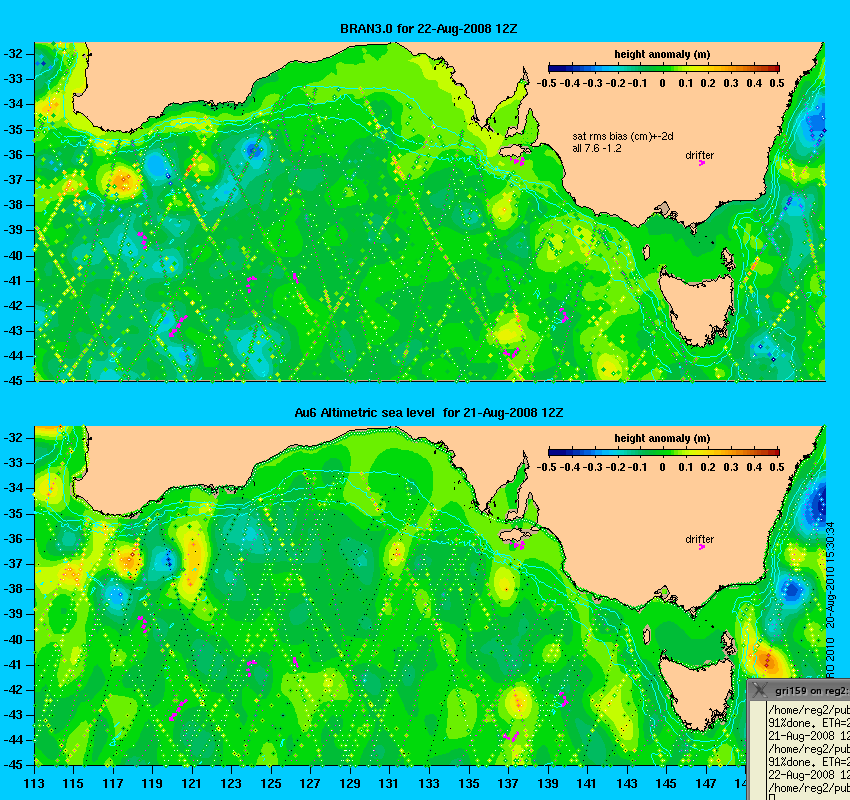Click the longitude label 145 on the x-axis

[666, 783]
